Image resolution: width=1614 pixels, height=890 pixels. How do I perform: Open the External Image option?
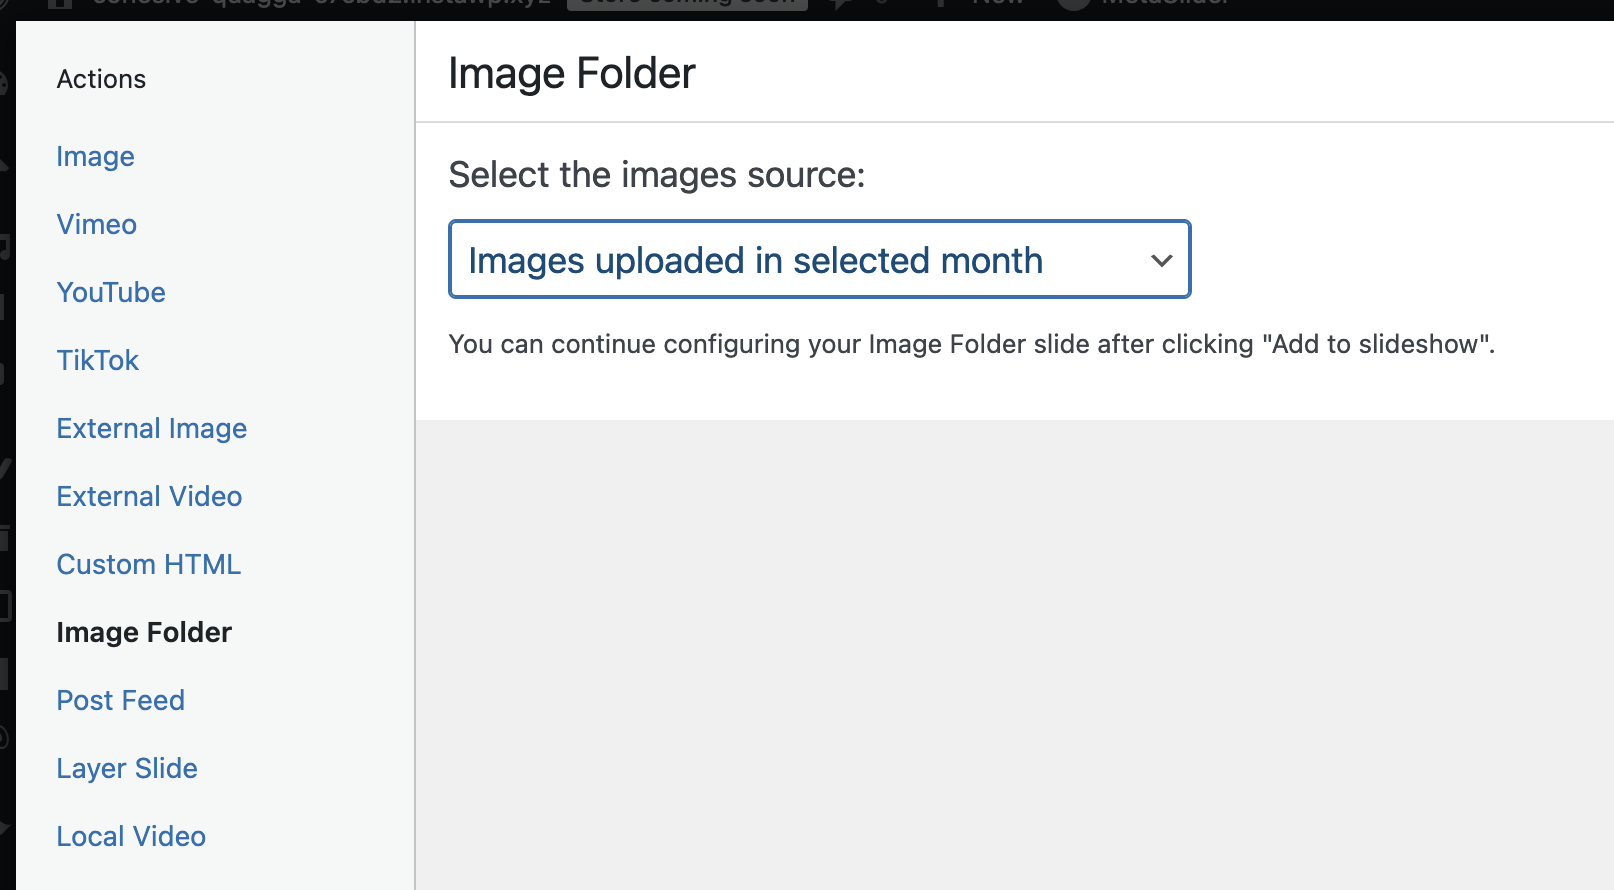pos(151,429)
